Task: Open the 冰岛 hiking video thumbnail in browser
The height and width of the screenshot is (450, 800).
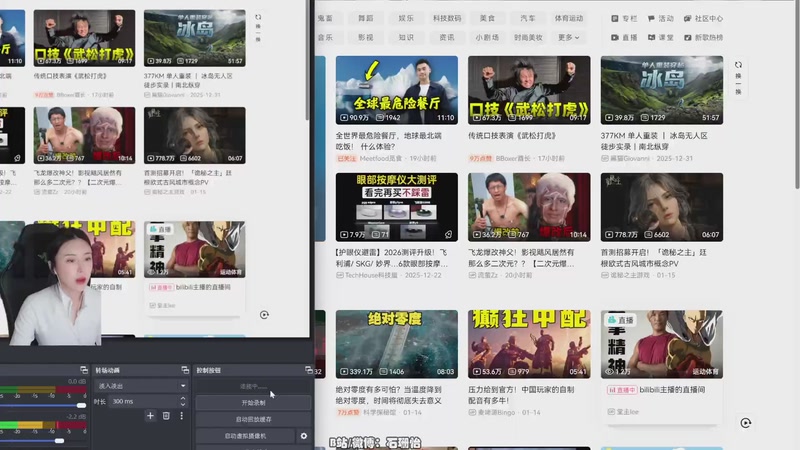Action: (x=662, y=90)
